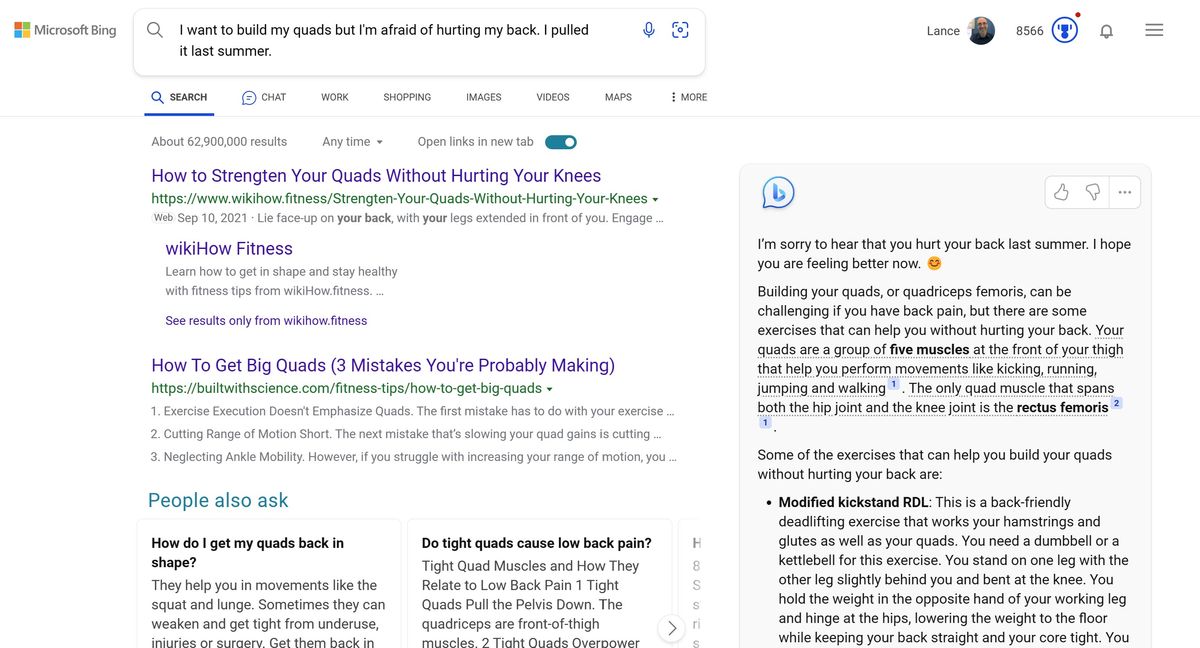Start voice search with microphone icon
This screenshot has height=648, width=1200.
point(649,30)
